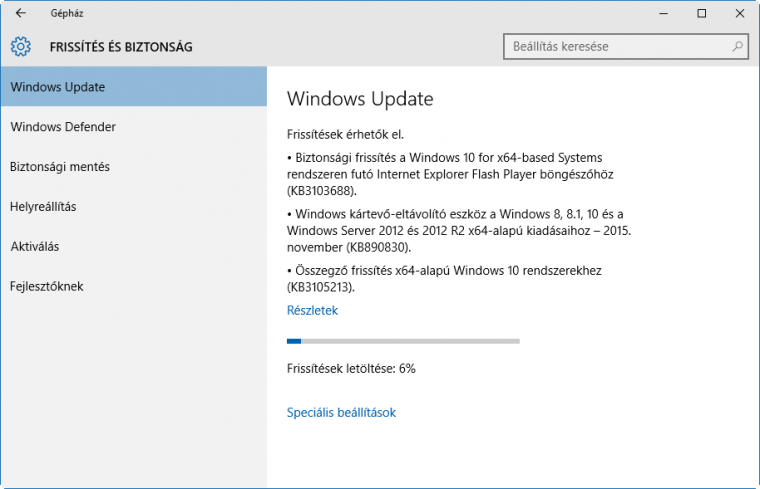Image resolution: width=760 pixels, height=489 pixels.
Task: Open the Részletek link
Action: point(312,310)
